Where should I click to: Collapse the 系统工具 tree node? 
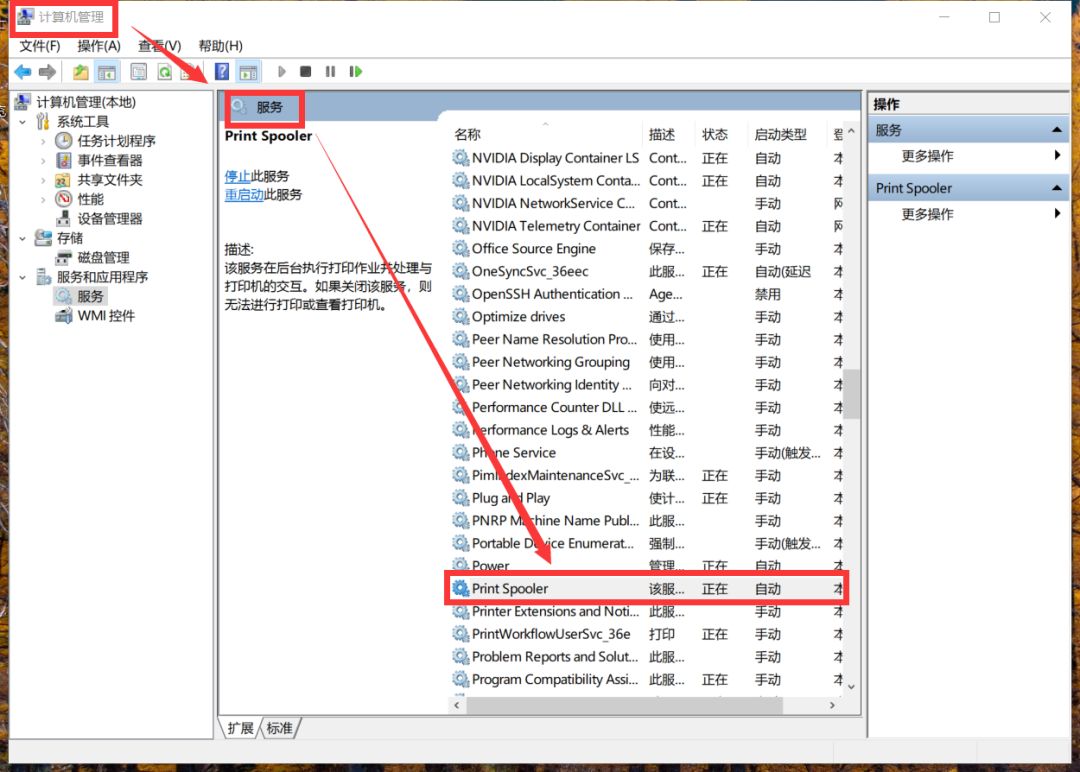coord(23,122)
